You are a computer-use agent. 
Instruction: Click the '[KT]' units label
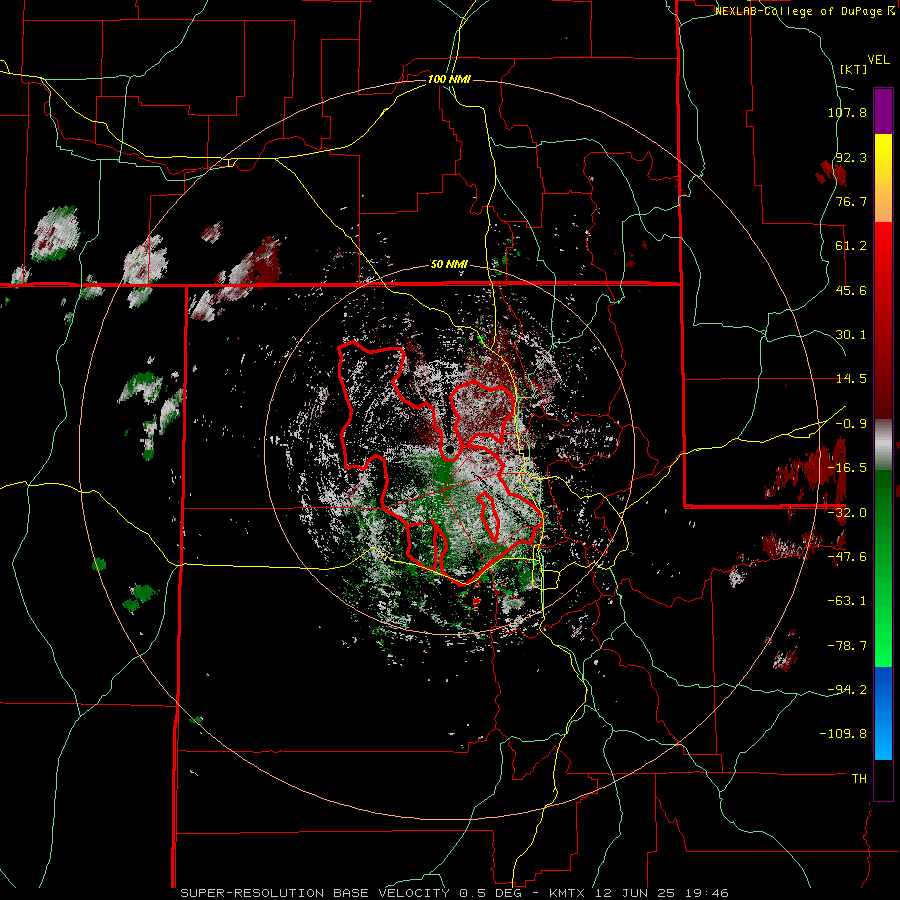[853, 69]
